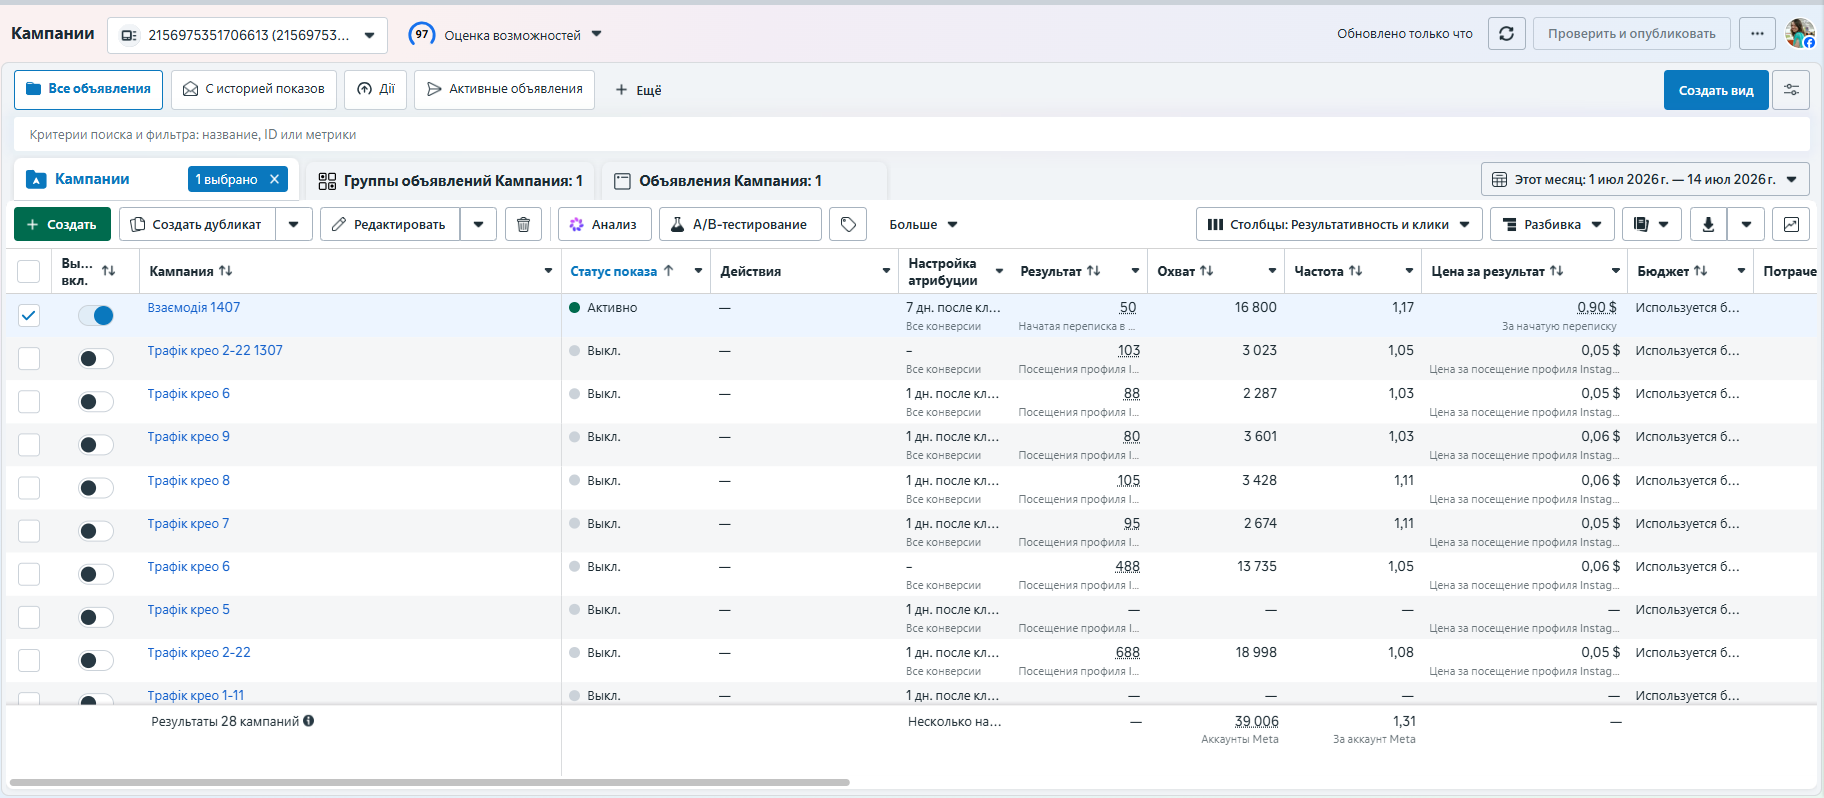
Task: Click the search and filter criteria field
Action: coord(912,134)
